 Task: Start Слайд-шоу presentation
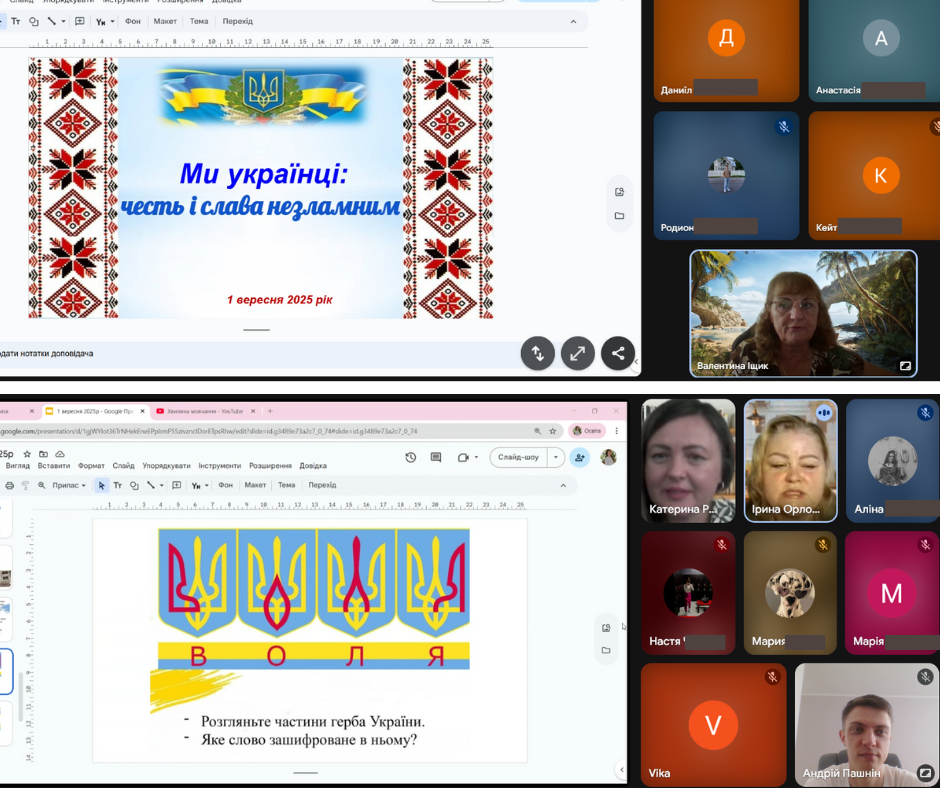(519, 458)
